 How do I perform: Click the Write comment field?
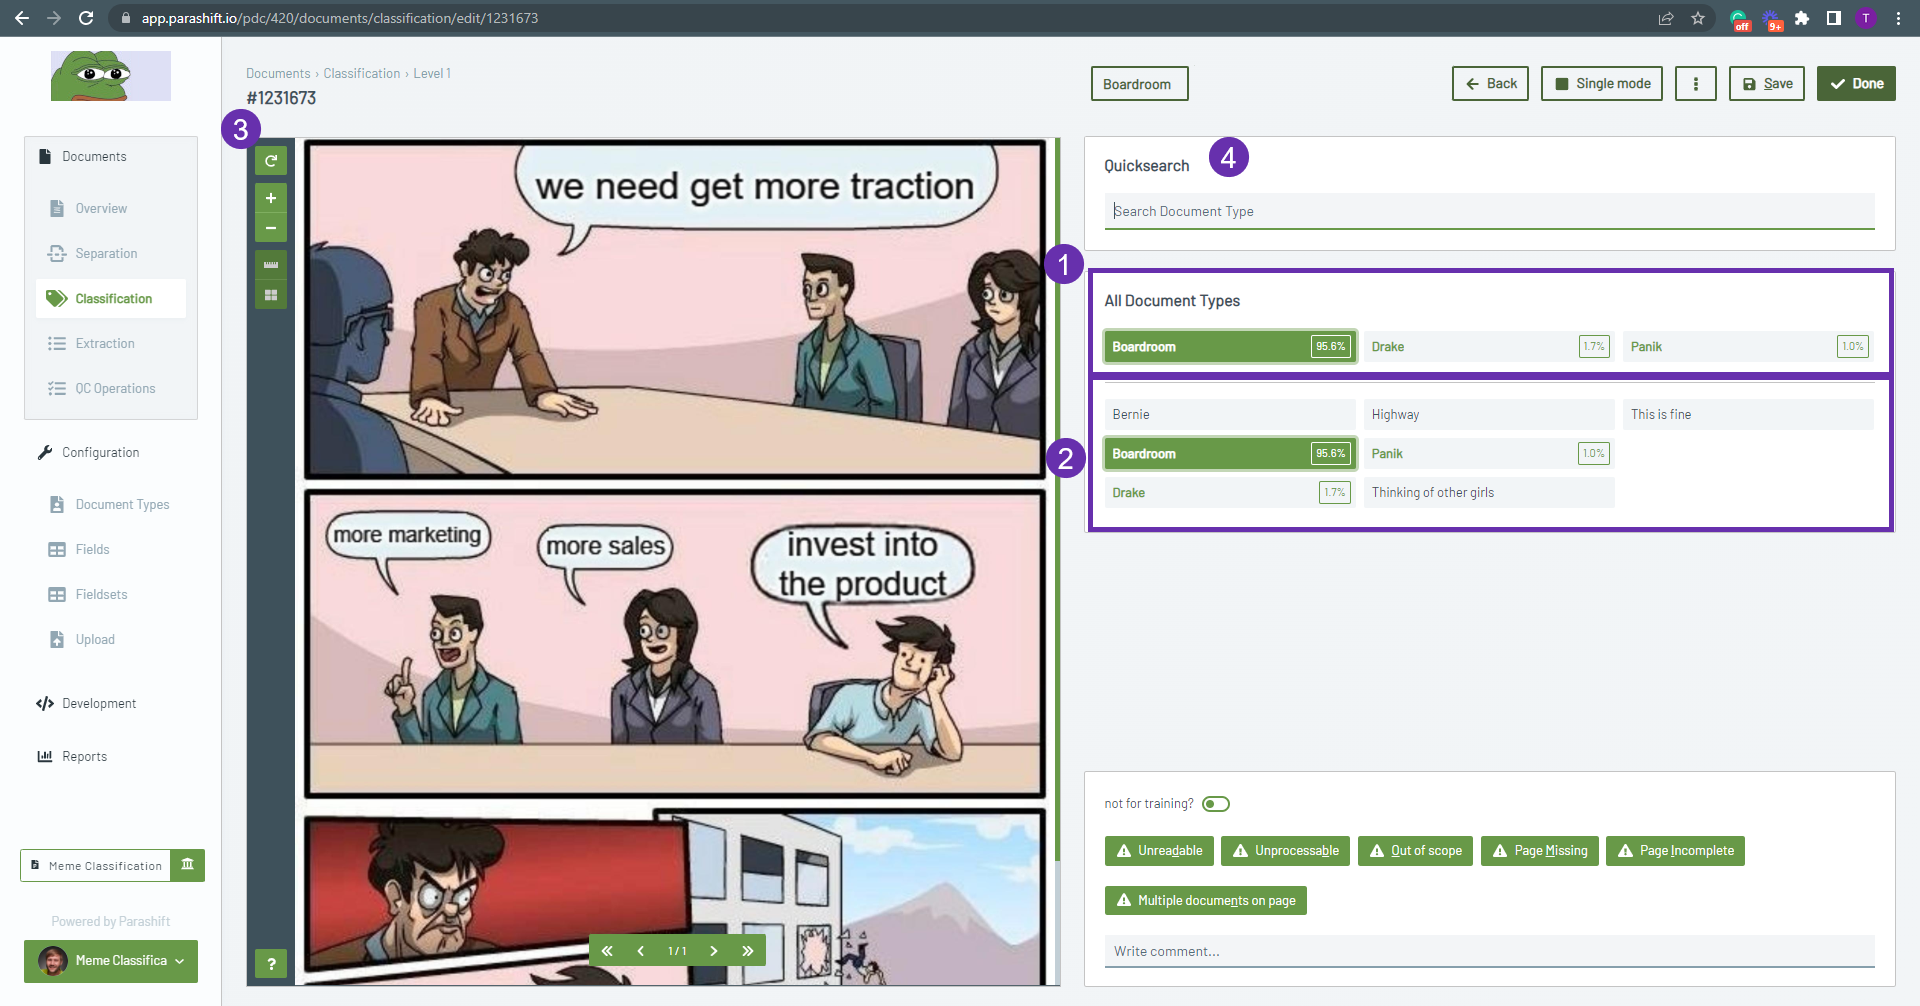(x=1489, y=951)
